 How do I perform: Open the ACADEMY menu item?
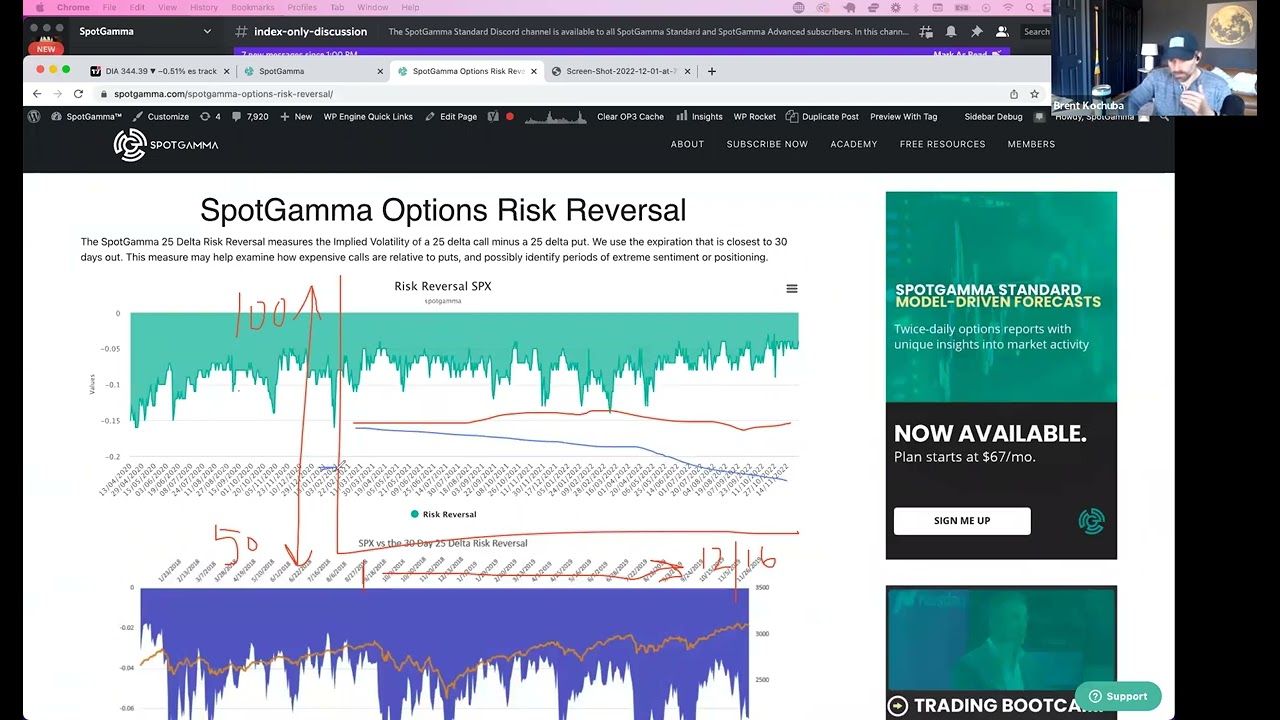853,144
